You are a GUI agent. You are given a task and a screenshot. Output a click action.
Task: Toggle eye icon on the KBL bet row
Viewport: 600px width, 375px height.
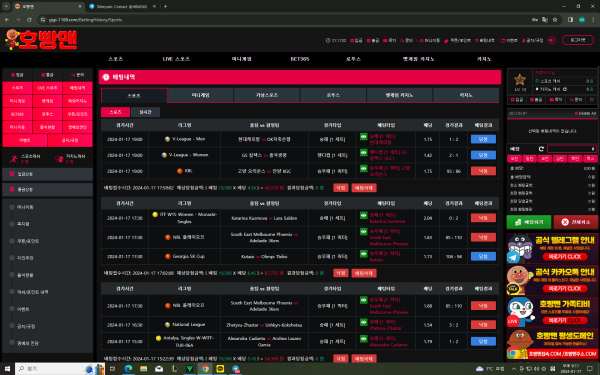(364, 168)
